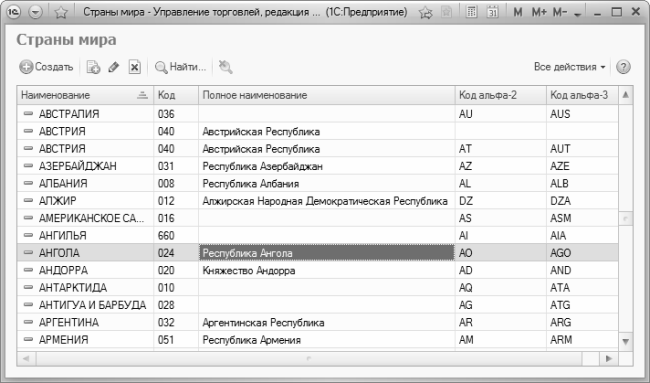Click Код альфа-2 column header
The width and height of the screenshot is (650, 383).
[501, 95]
